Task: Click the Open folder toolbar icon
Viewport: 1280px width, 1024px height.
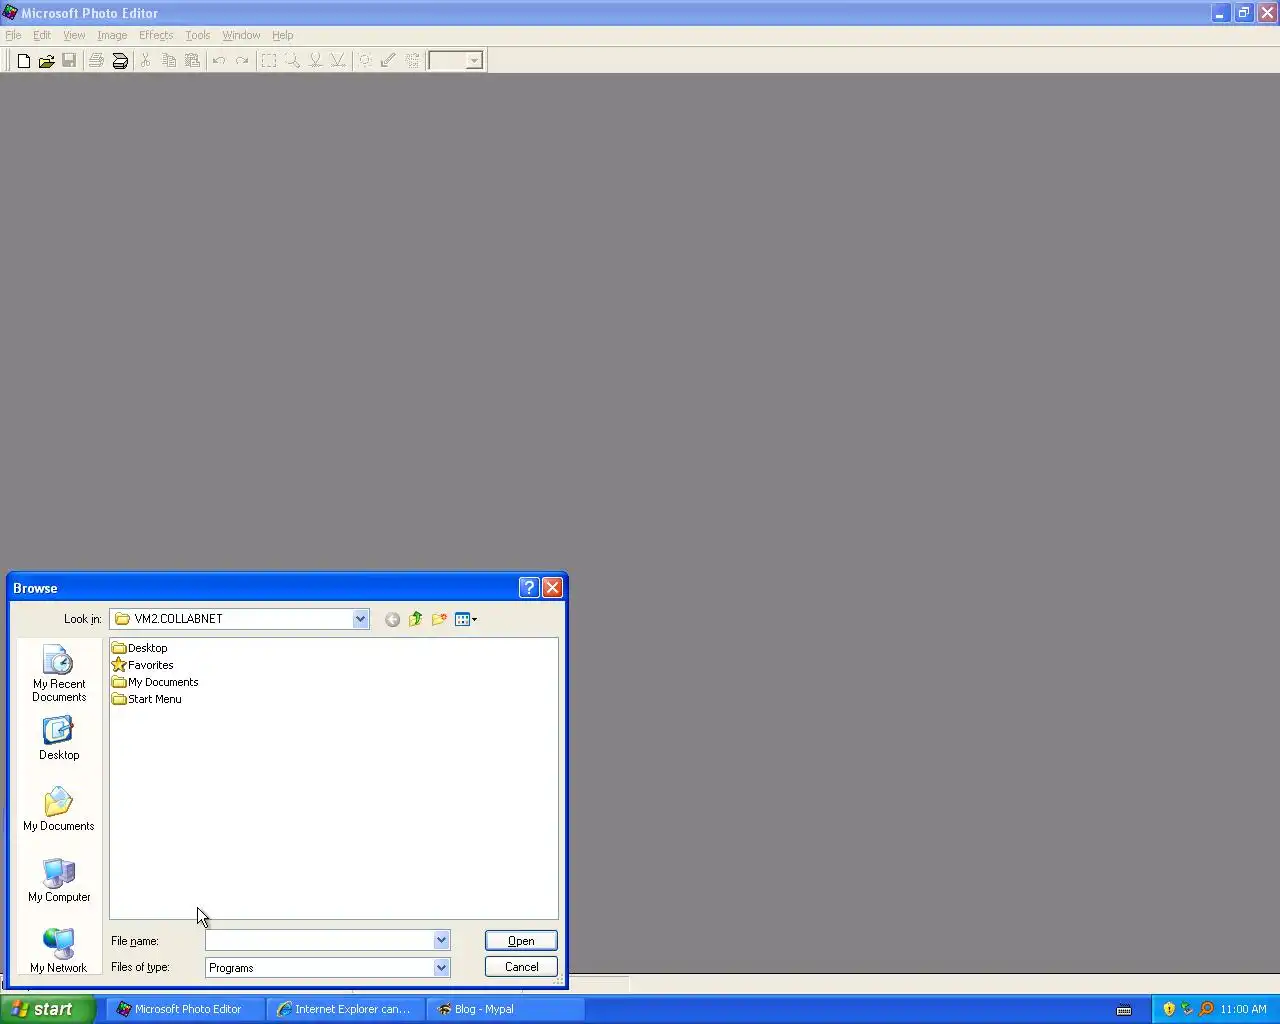Action: (46, 61)
